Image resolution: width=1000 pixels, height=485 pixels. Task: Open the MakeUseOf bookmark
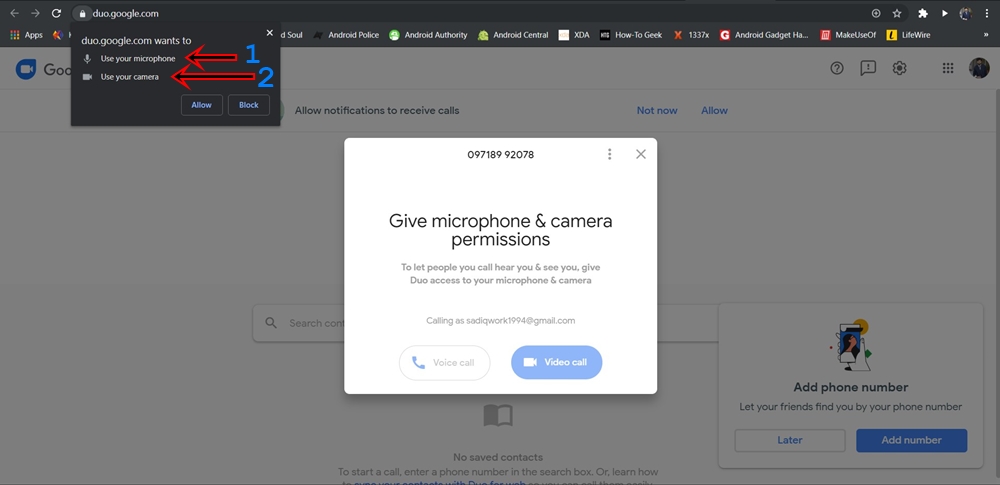pyautogui.click(x=848, y=35)
